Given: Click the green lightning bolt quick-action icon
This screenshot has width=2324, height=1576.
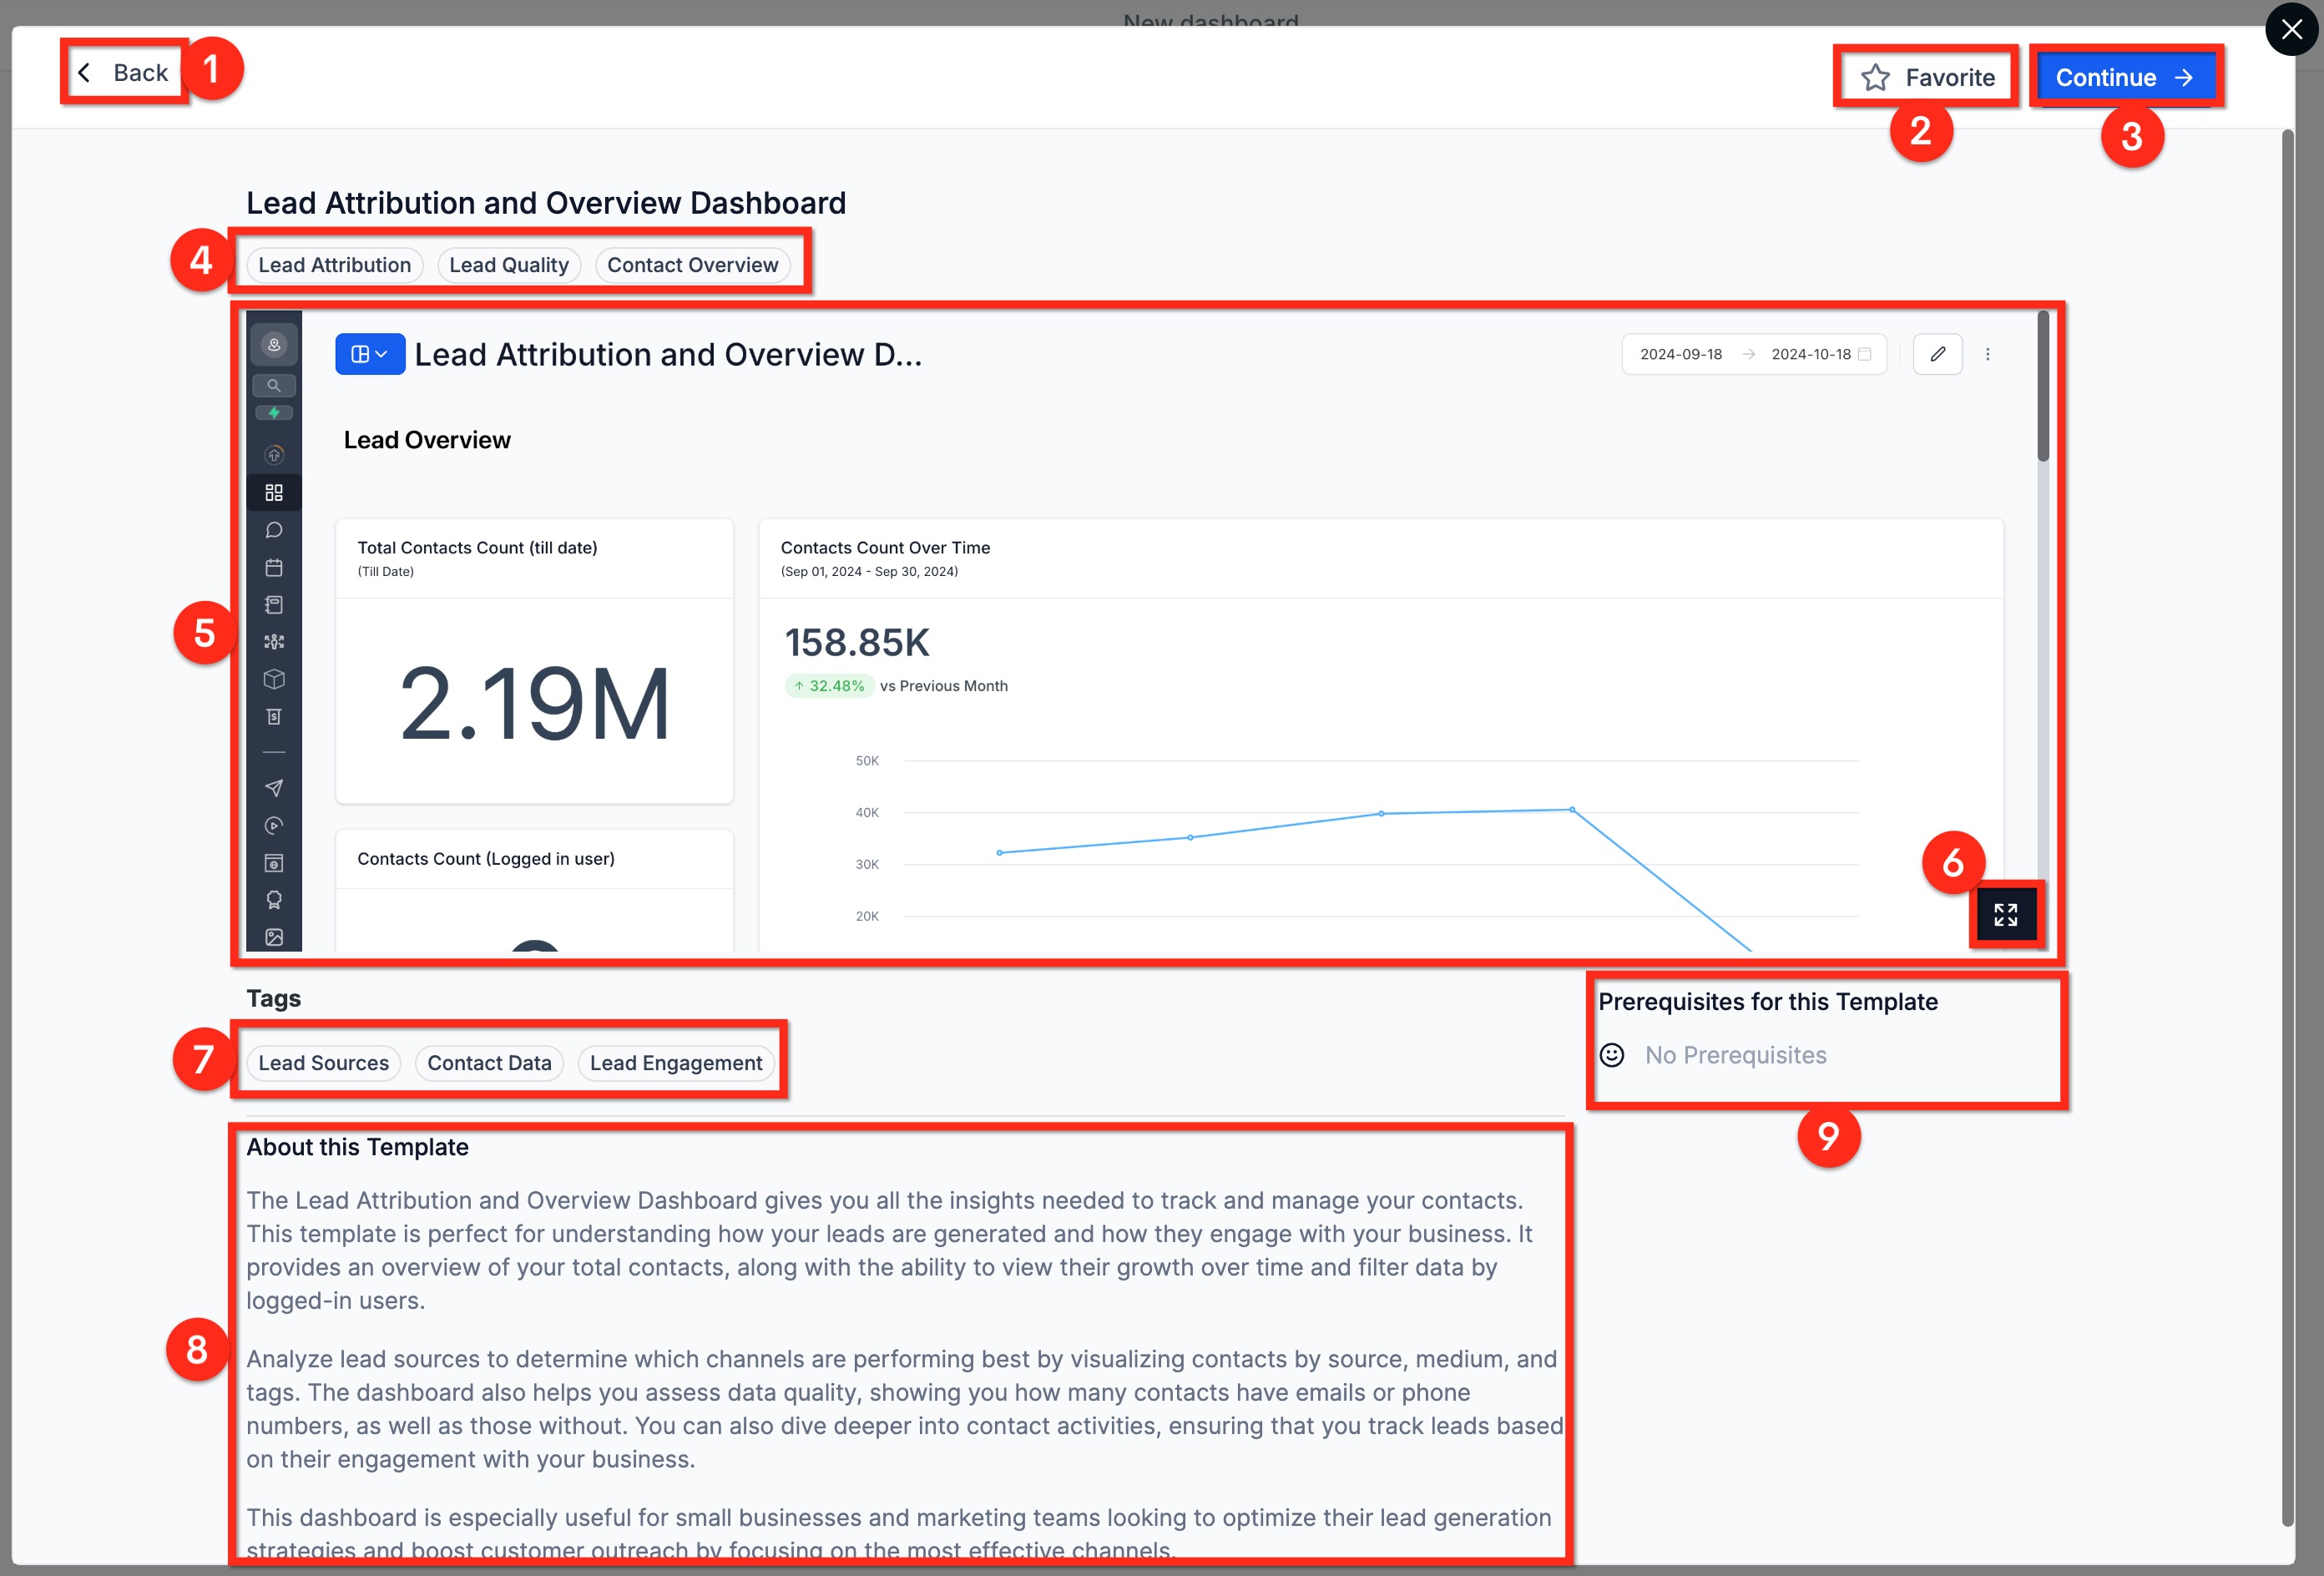Looking at the screenshot, I should pyautogui.click(x=273, y=413).
